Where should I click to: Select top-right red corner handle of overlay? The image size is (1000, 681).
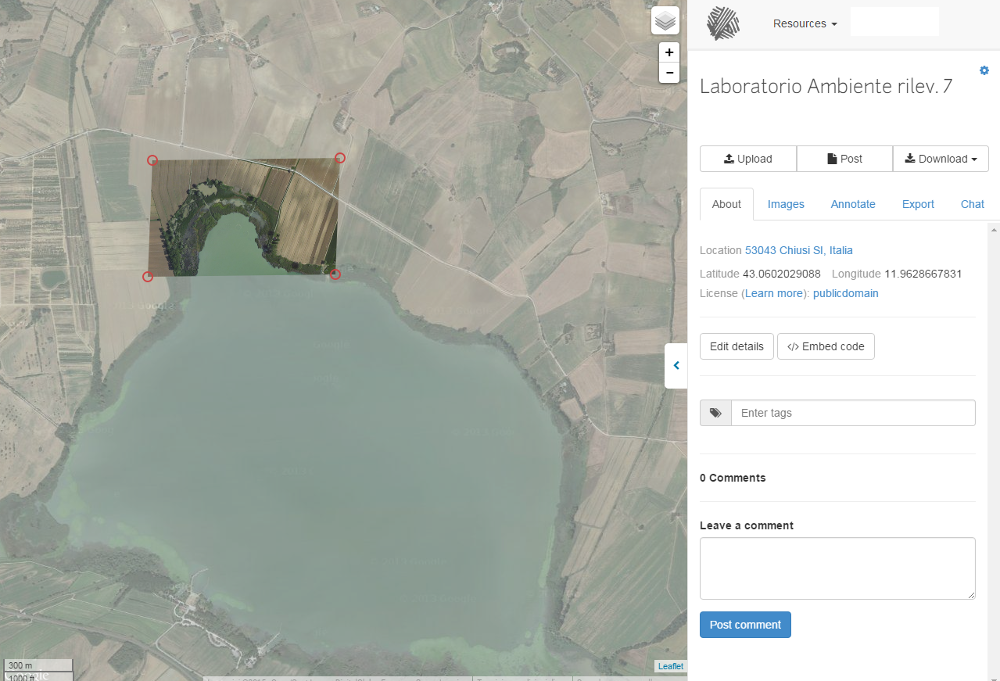(340, 157)
